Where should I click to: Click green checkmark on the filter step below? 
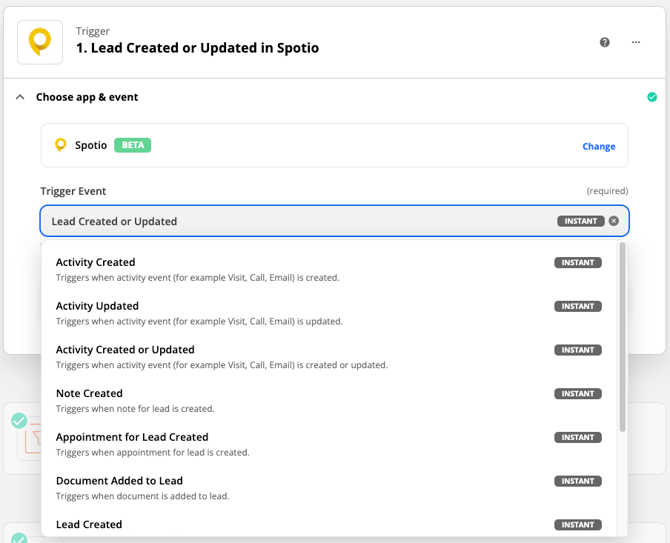[19, 420]
